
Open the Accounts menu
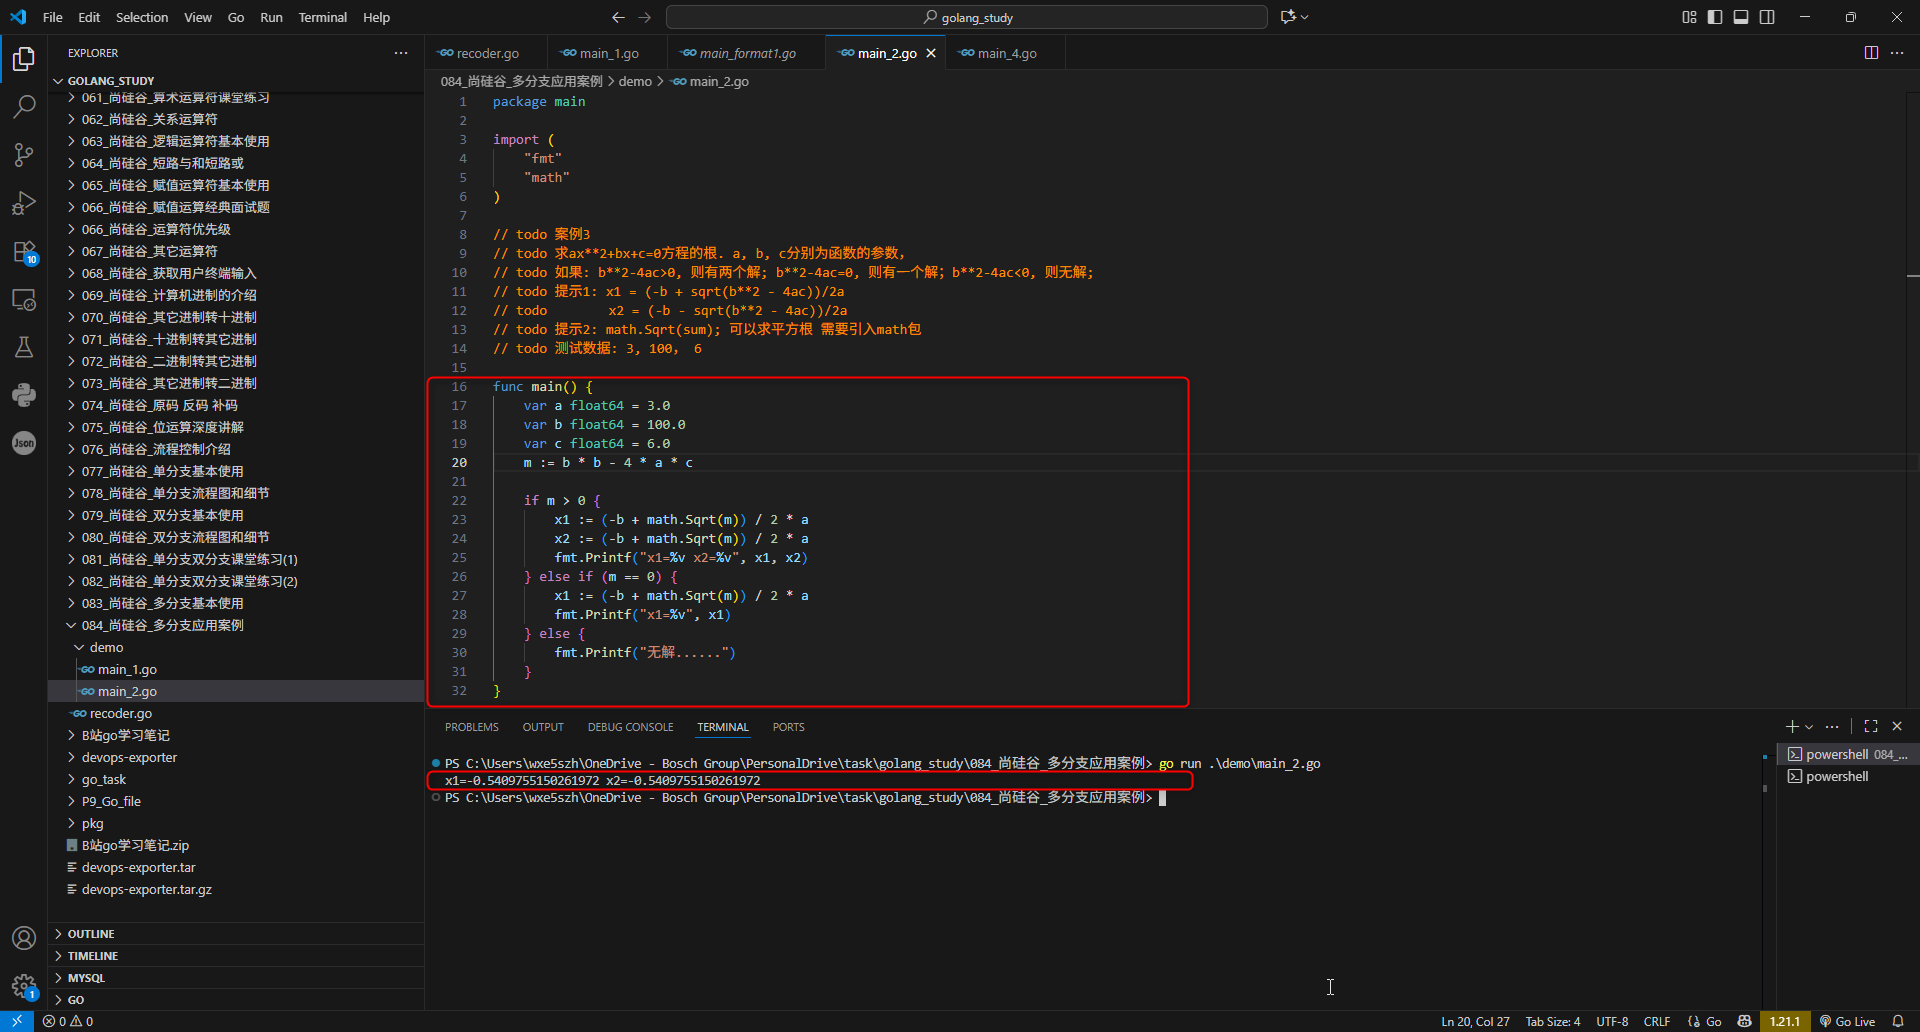[24, 938]
